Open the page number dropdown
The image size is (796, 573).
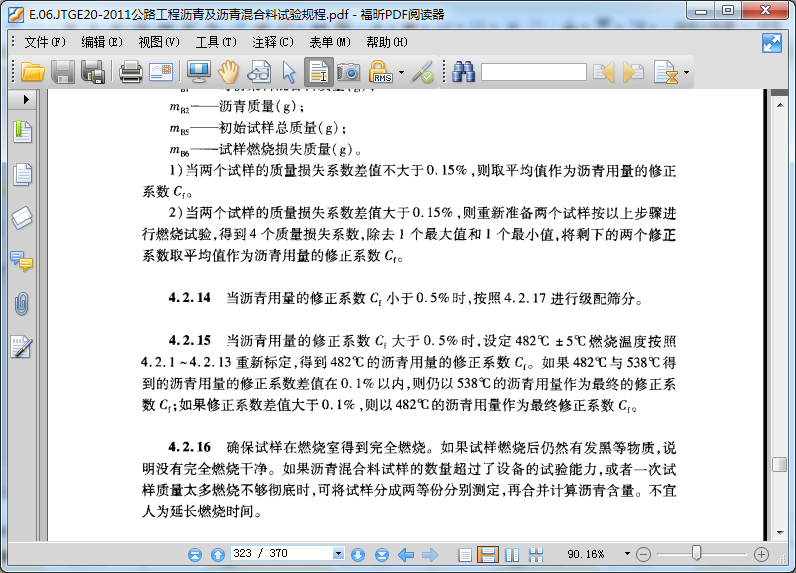338,554
